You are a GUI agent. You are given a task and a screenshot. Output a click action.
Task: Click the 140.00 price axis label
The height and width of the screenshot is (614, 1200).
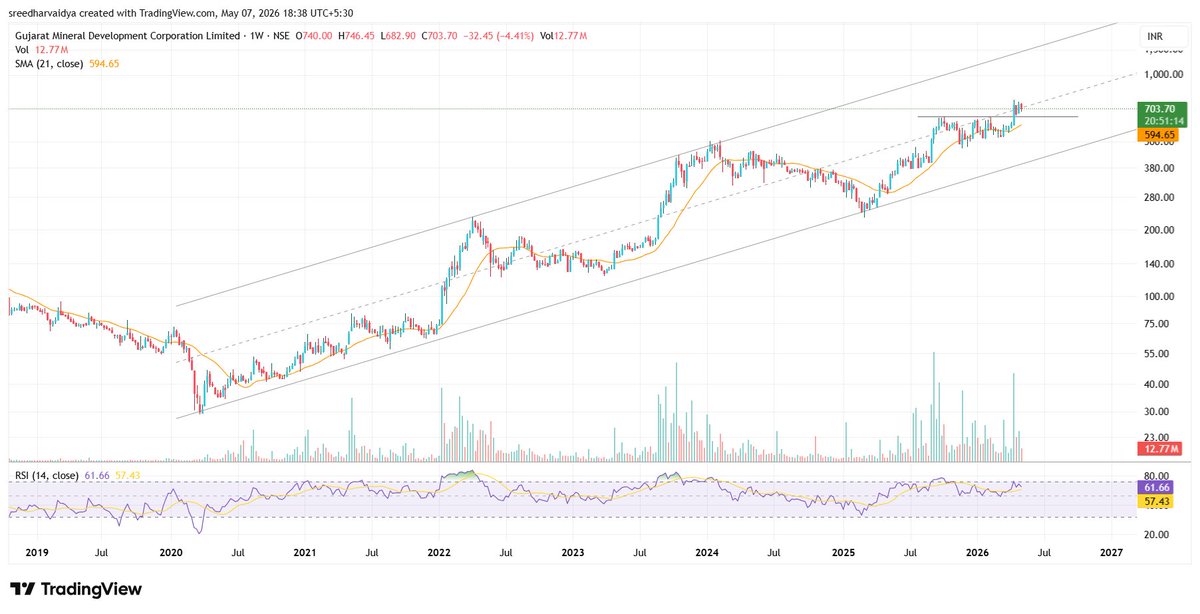click(1159, 264)
